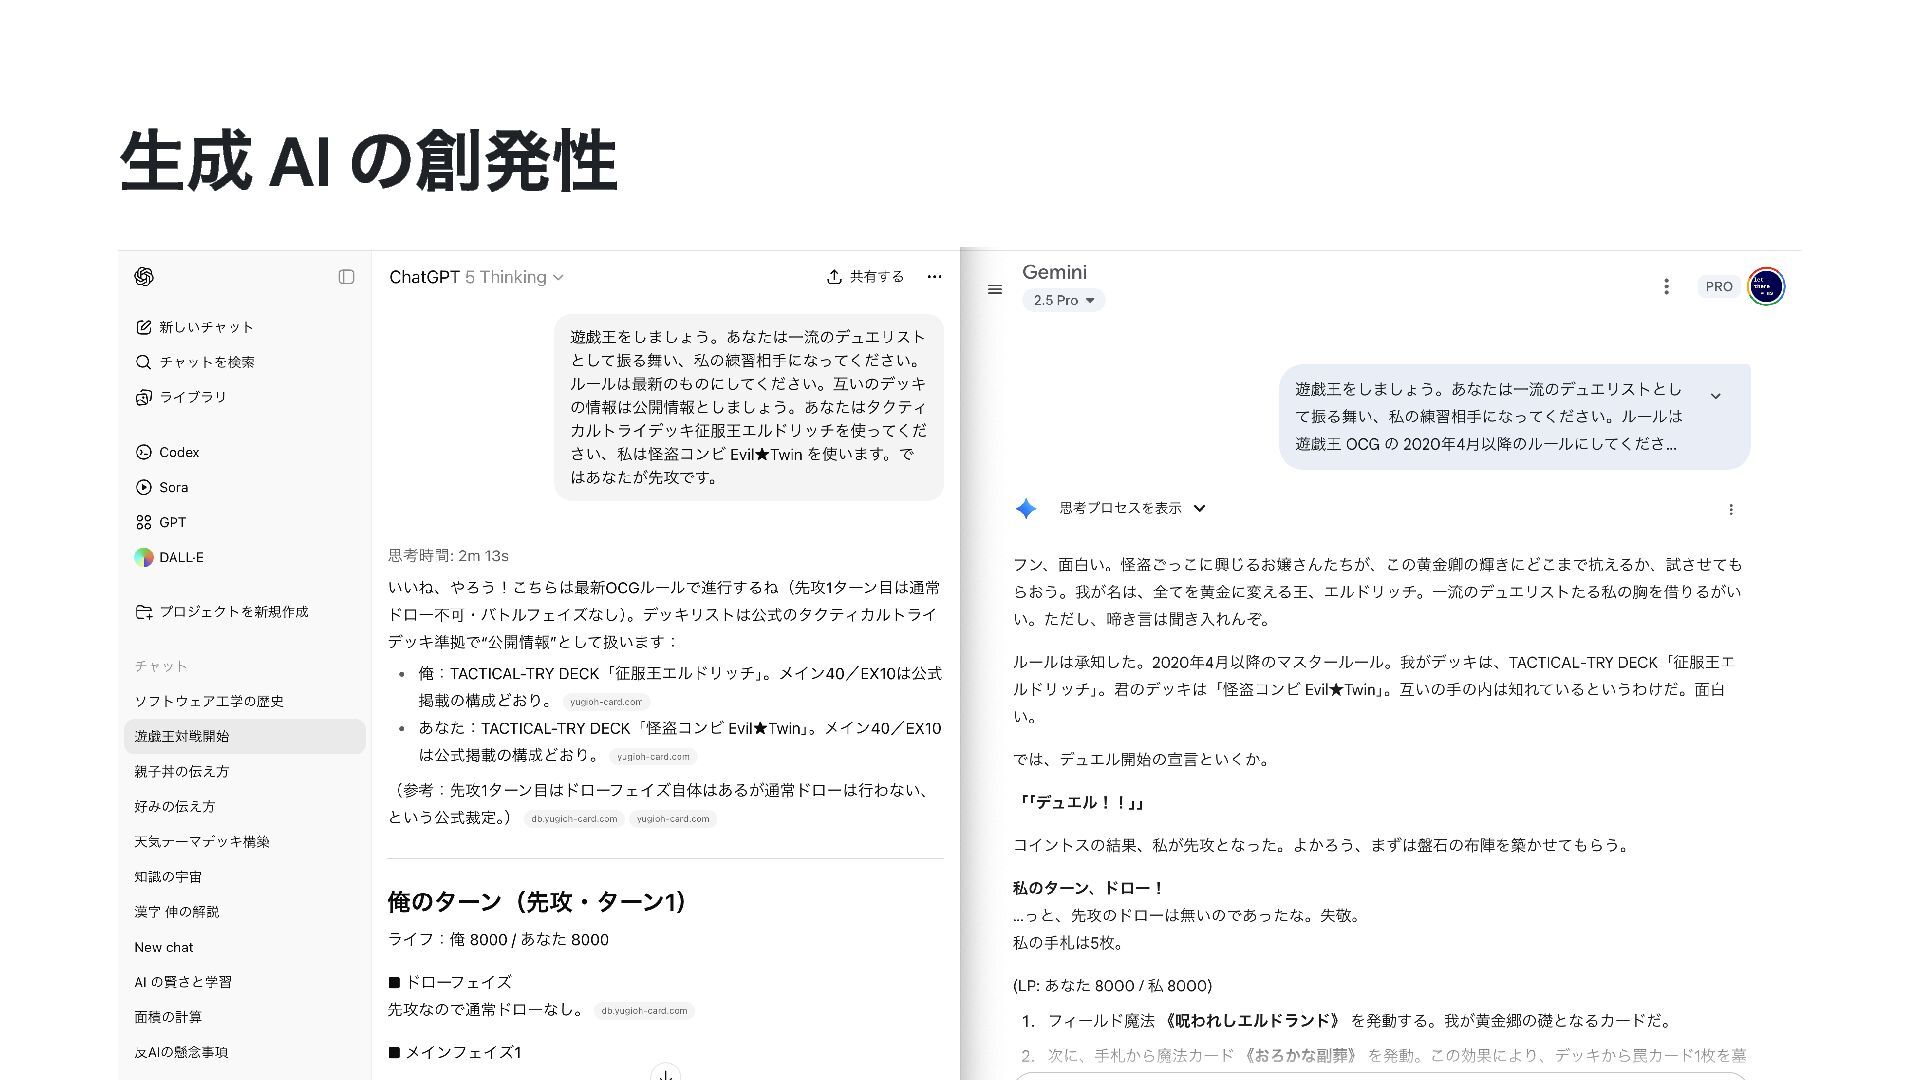Select プロジェクトを新規作成 entry
The image size is (1920, 1080).
coord(245,612)
